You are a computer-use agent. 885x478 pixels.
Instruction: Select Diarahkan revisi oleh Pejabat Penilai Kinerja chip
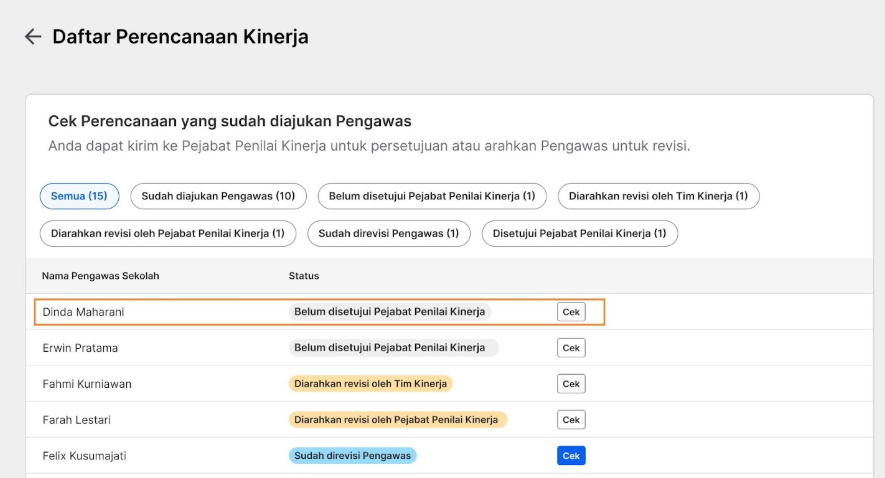click(x=168, y=233)
